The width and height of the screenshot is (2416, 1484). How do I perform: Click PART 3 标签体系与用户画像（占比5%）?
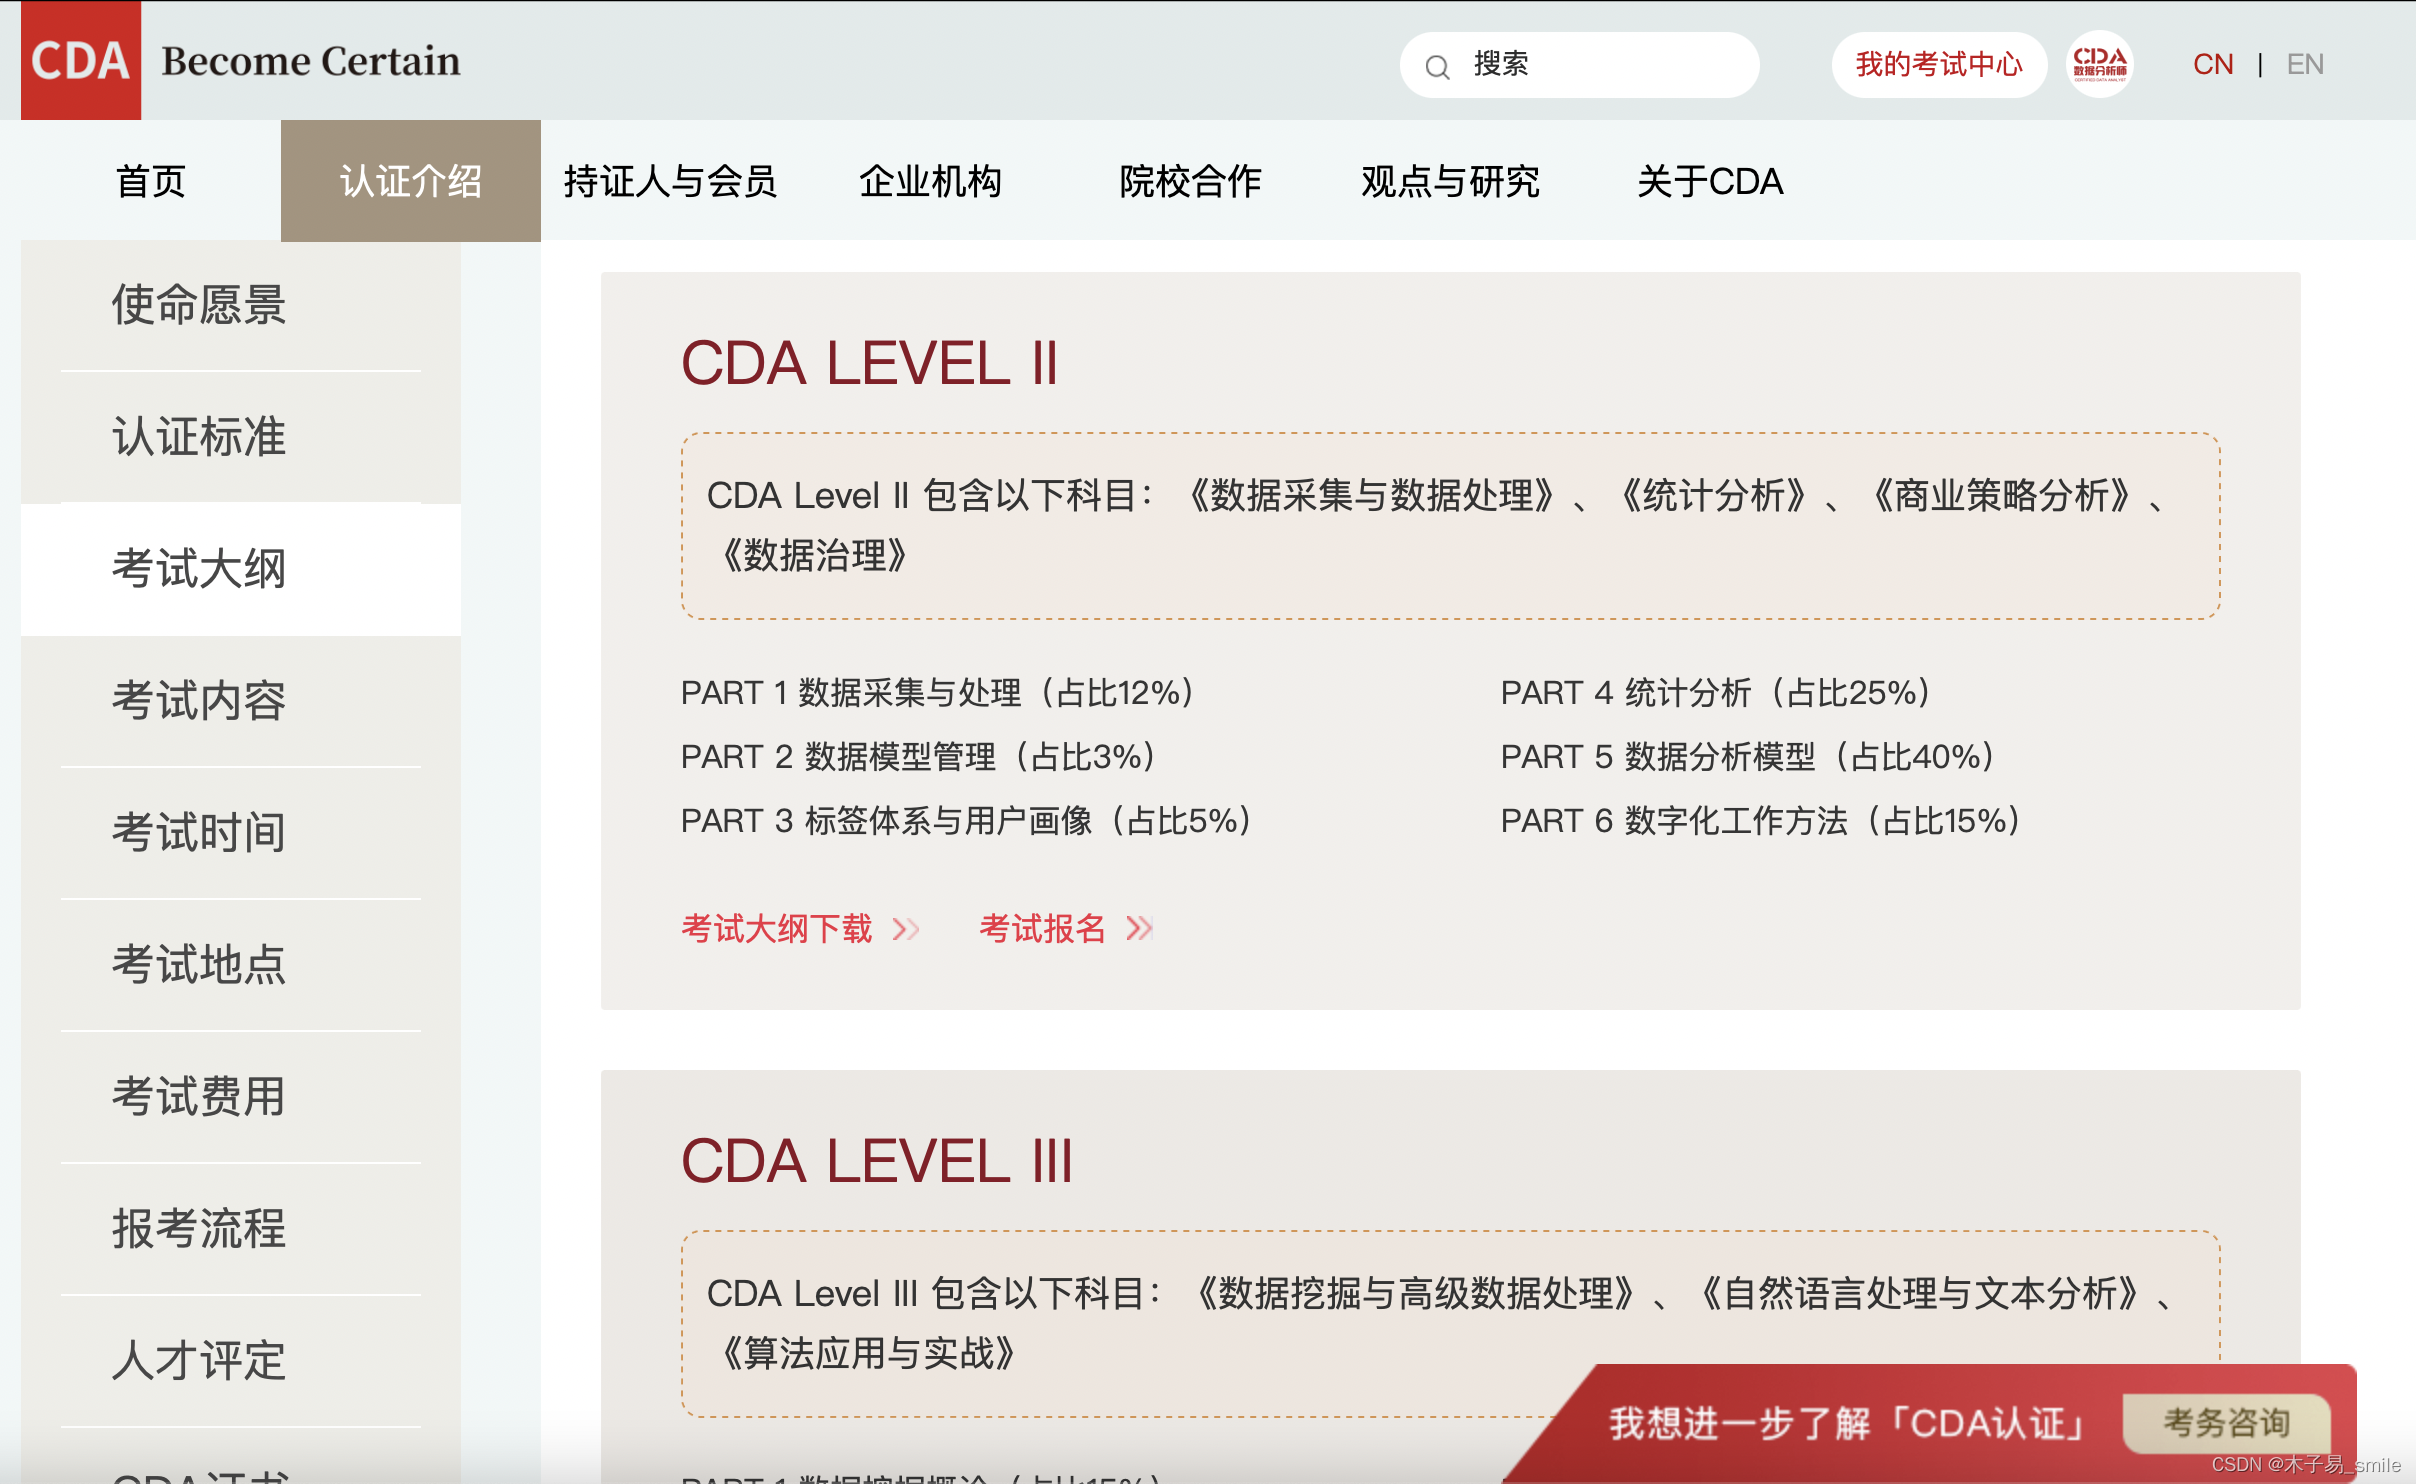pyautogui.click(x=968, y=820)
